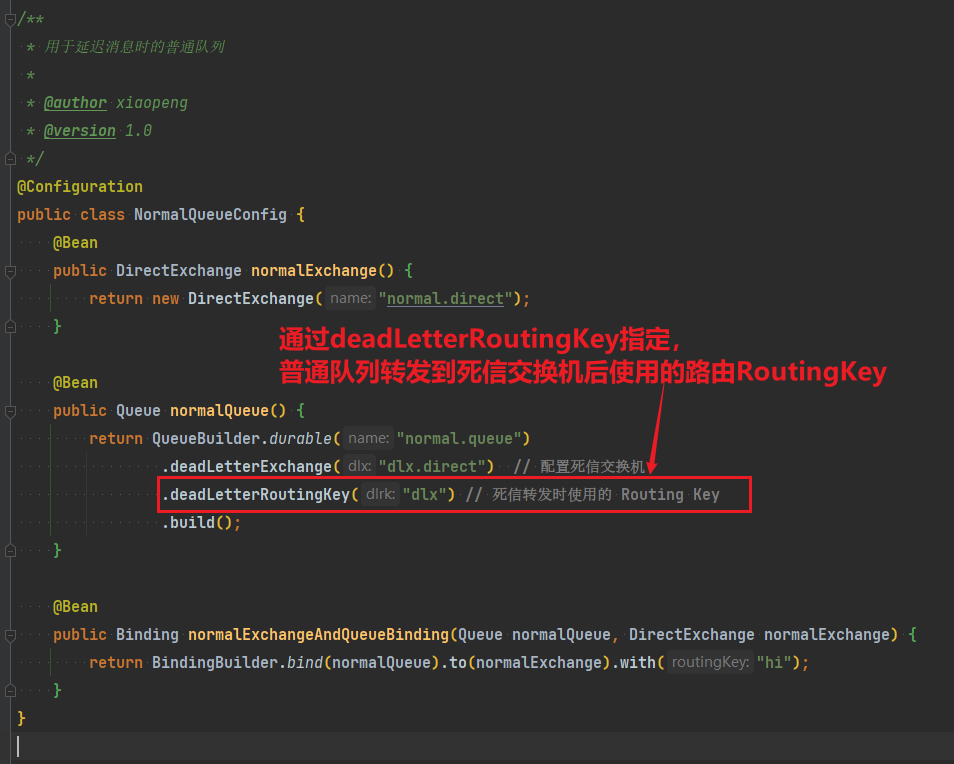Click the Javadoc closing fold marker
Screen dimensions: 954x764
coord(9,158)
